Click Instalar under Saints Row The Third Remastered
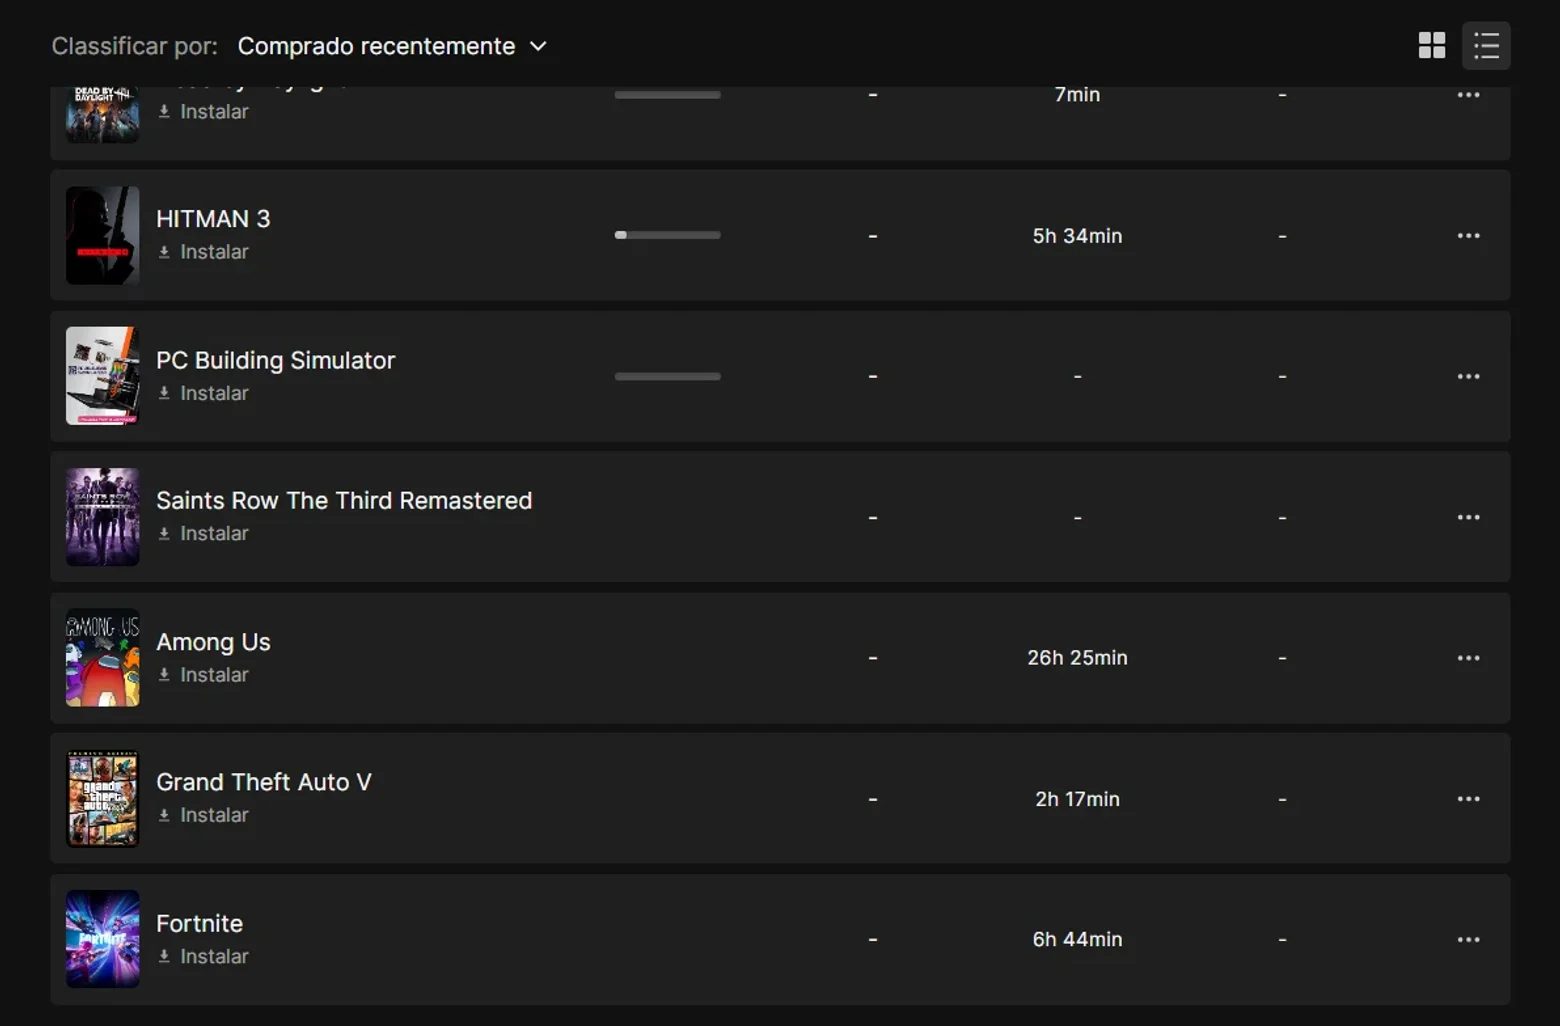The height and width of the screenshot is (1026, 1560). pos(203,534)
